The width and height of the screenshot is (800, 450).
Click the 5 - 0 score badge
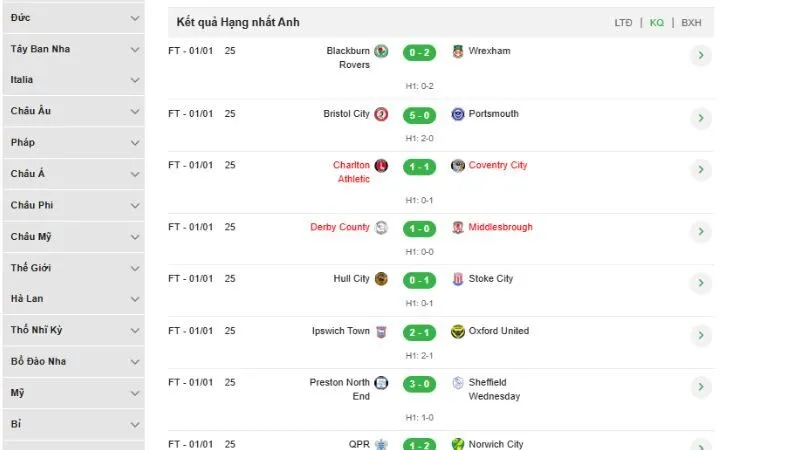418,114
